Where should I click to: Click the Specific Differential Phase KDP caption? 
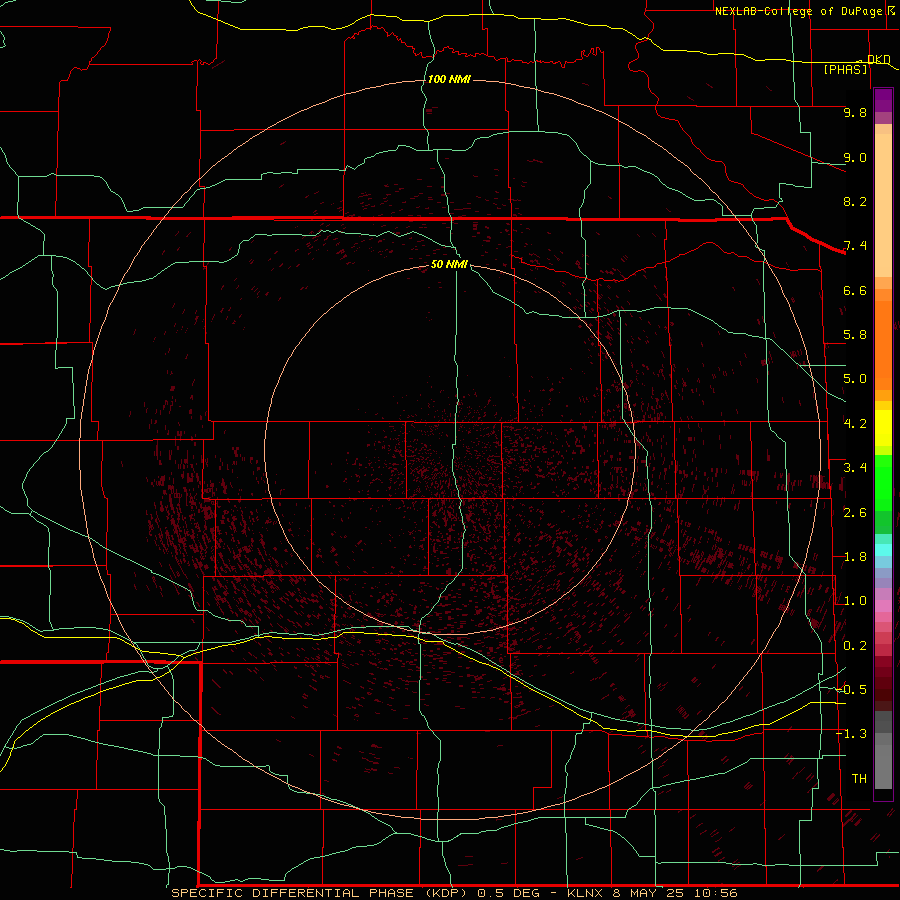pyautogui.click(x=454, y=893)
